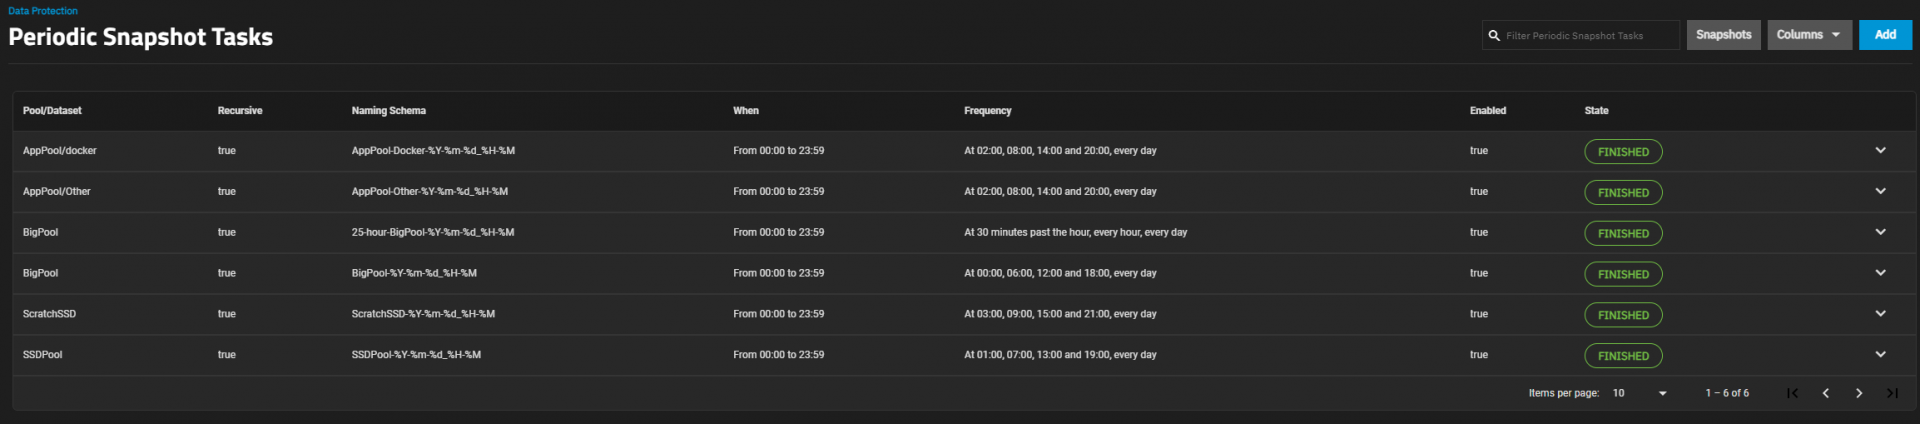
Task: Open the Items per page selector
Action: [1640, 393]
